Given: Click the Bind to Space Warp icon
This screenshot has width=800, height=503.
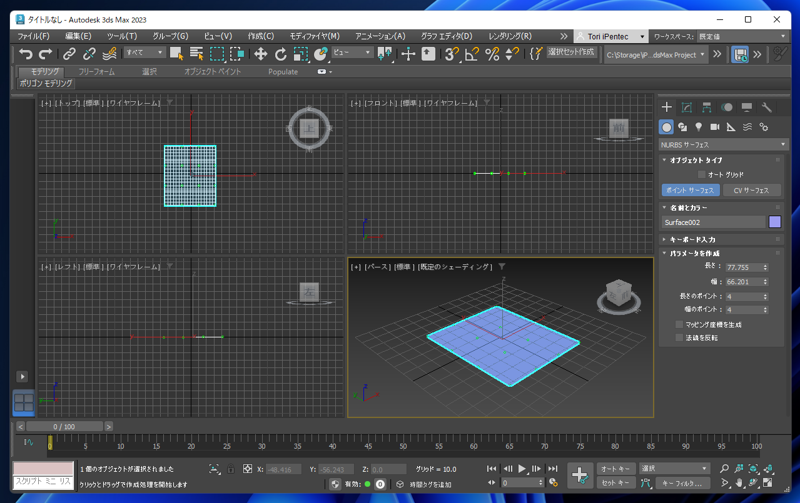Looking at the screenshot, I should click(109, 54).
